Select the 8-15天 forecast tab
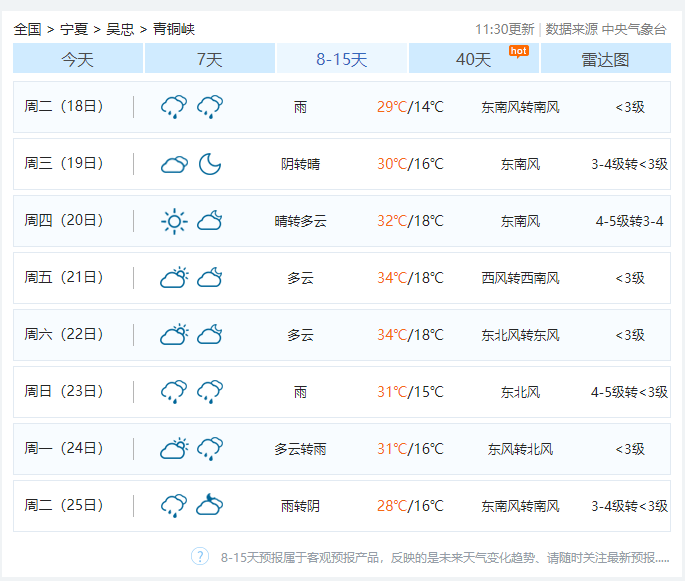685x581 pixels. [342, 59]
